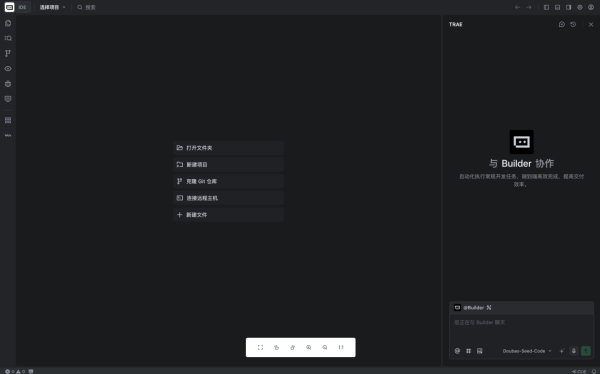Open settings via the gear icon in title bar
The image size is (600, 374).
point(580,7)
